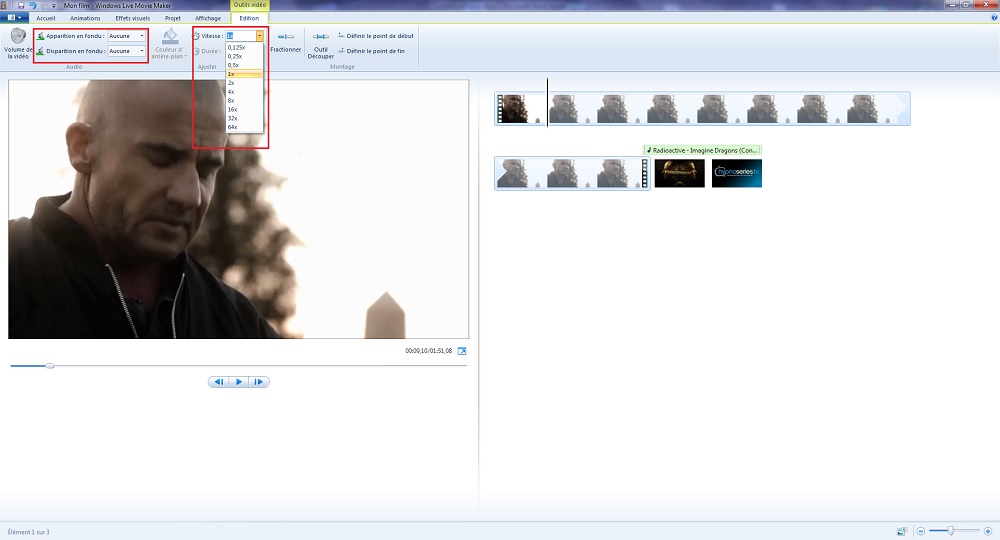Click the play button under preview
This screenshot has width=1000, height=540.
[x=239, y=382]
